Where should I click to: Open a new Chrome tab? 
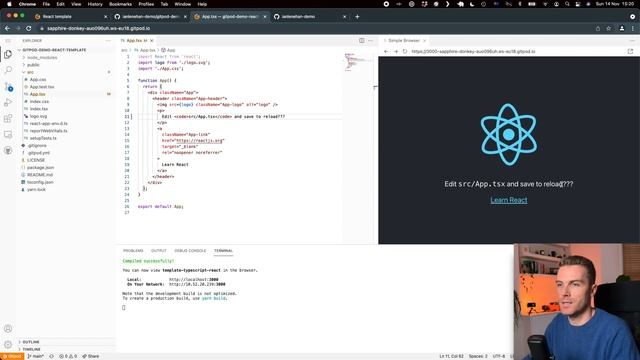[357, 16]
